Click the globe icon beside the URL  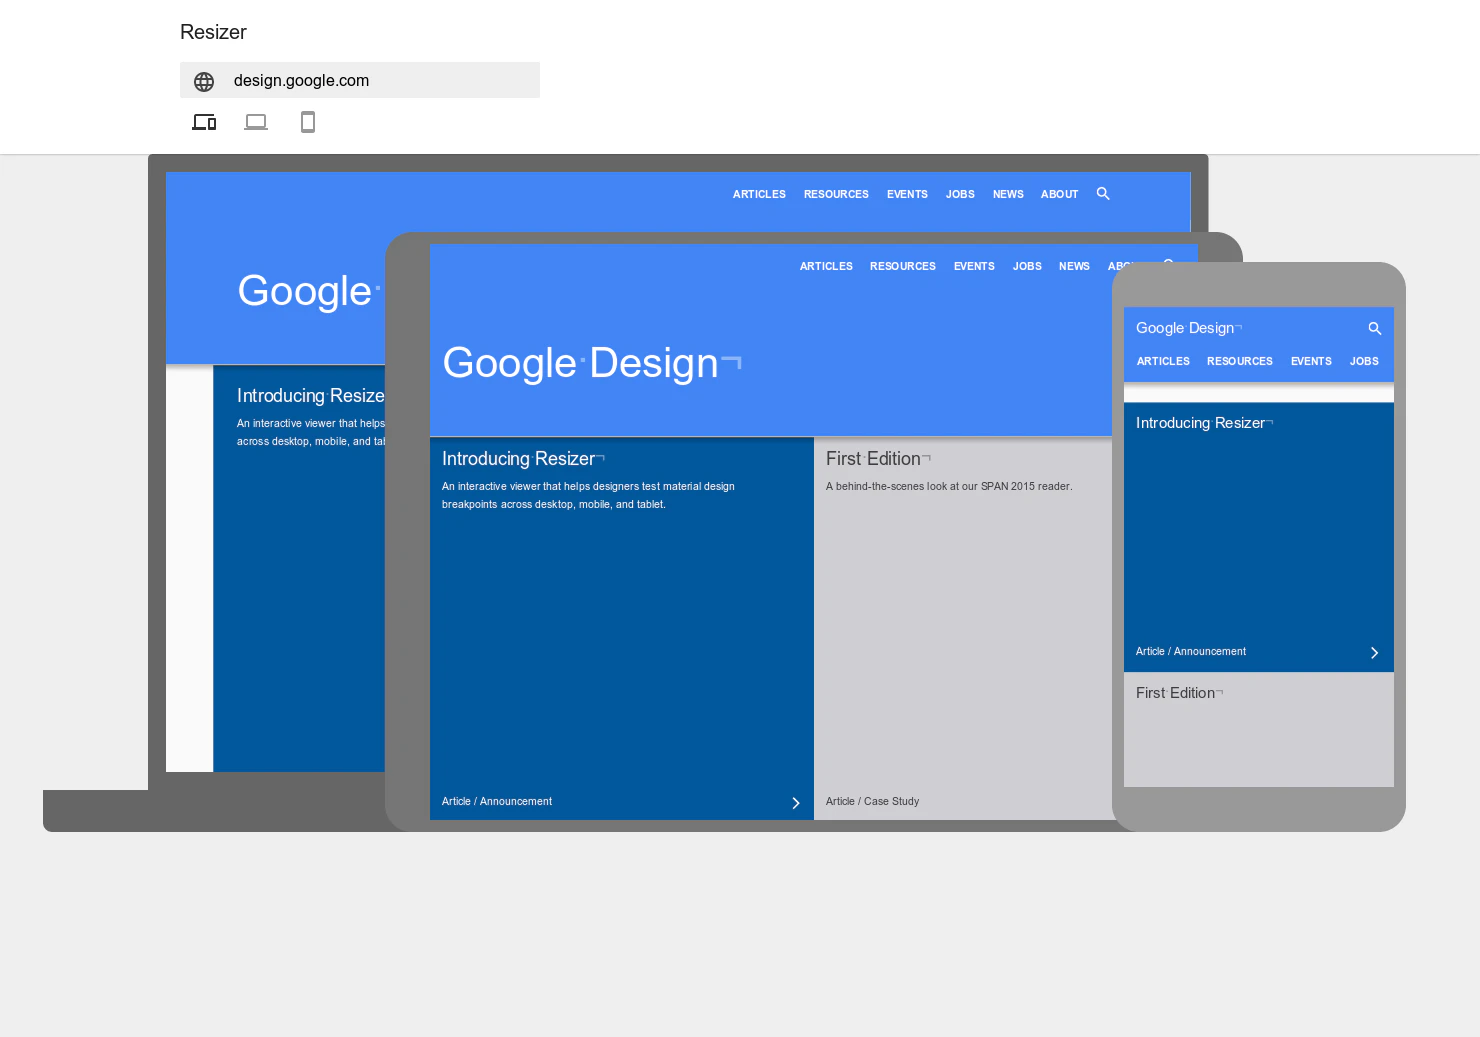pos(204,81)
